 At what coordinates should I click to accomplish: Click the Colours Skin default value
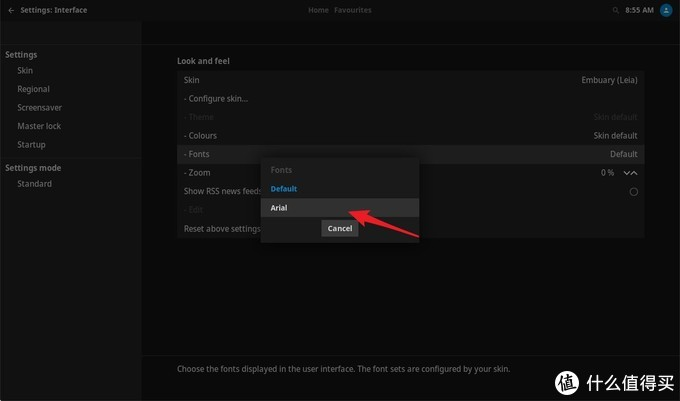pos(615,136)
